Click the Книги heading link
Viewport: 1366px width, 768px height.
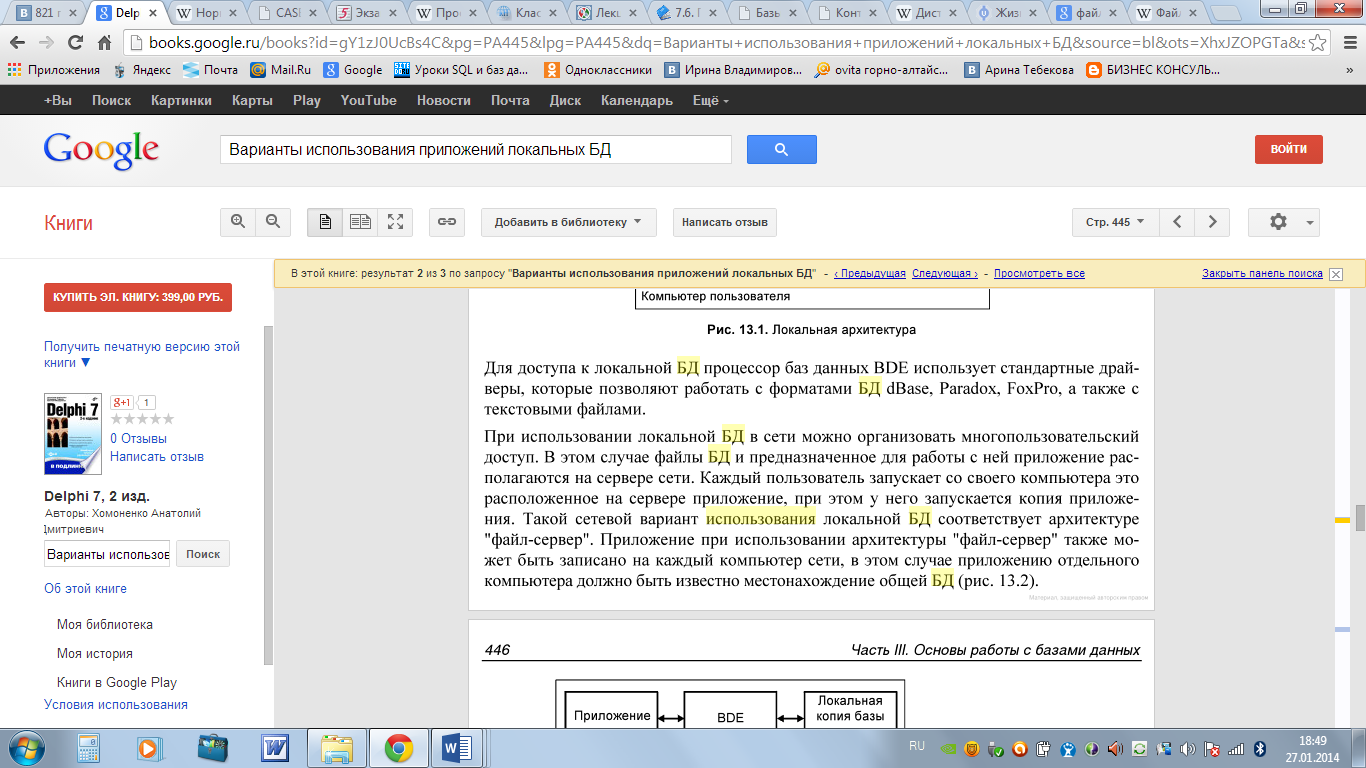(x=68, y=223)
